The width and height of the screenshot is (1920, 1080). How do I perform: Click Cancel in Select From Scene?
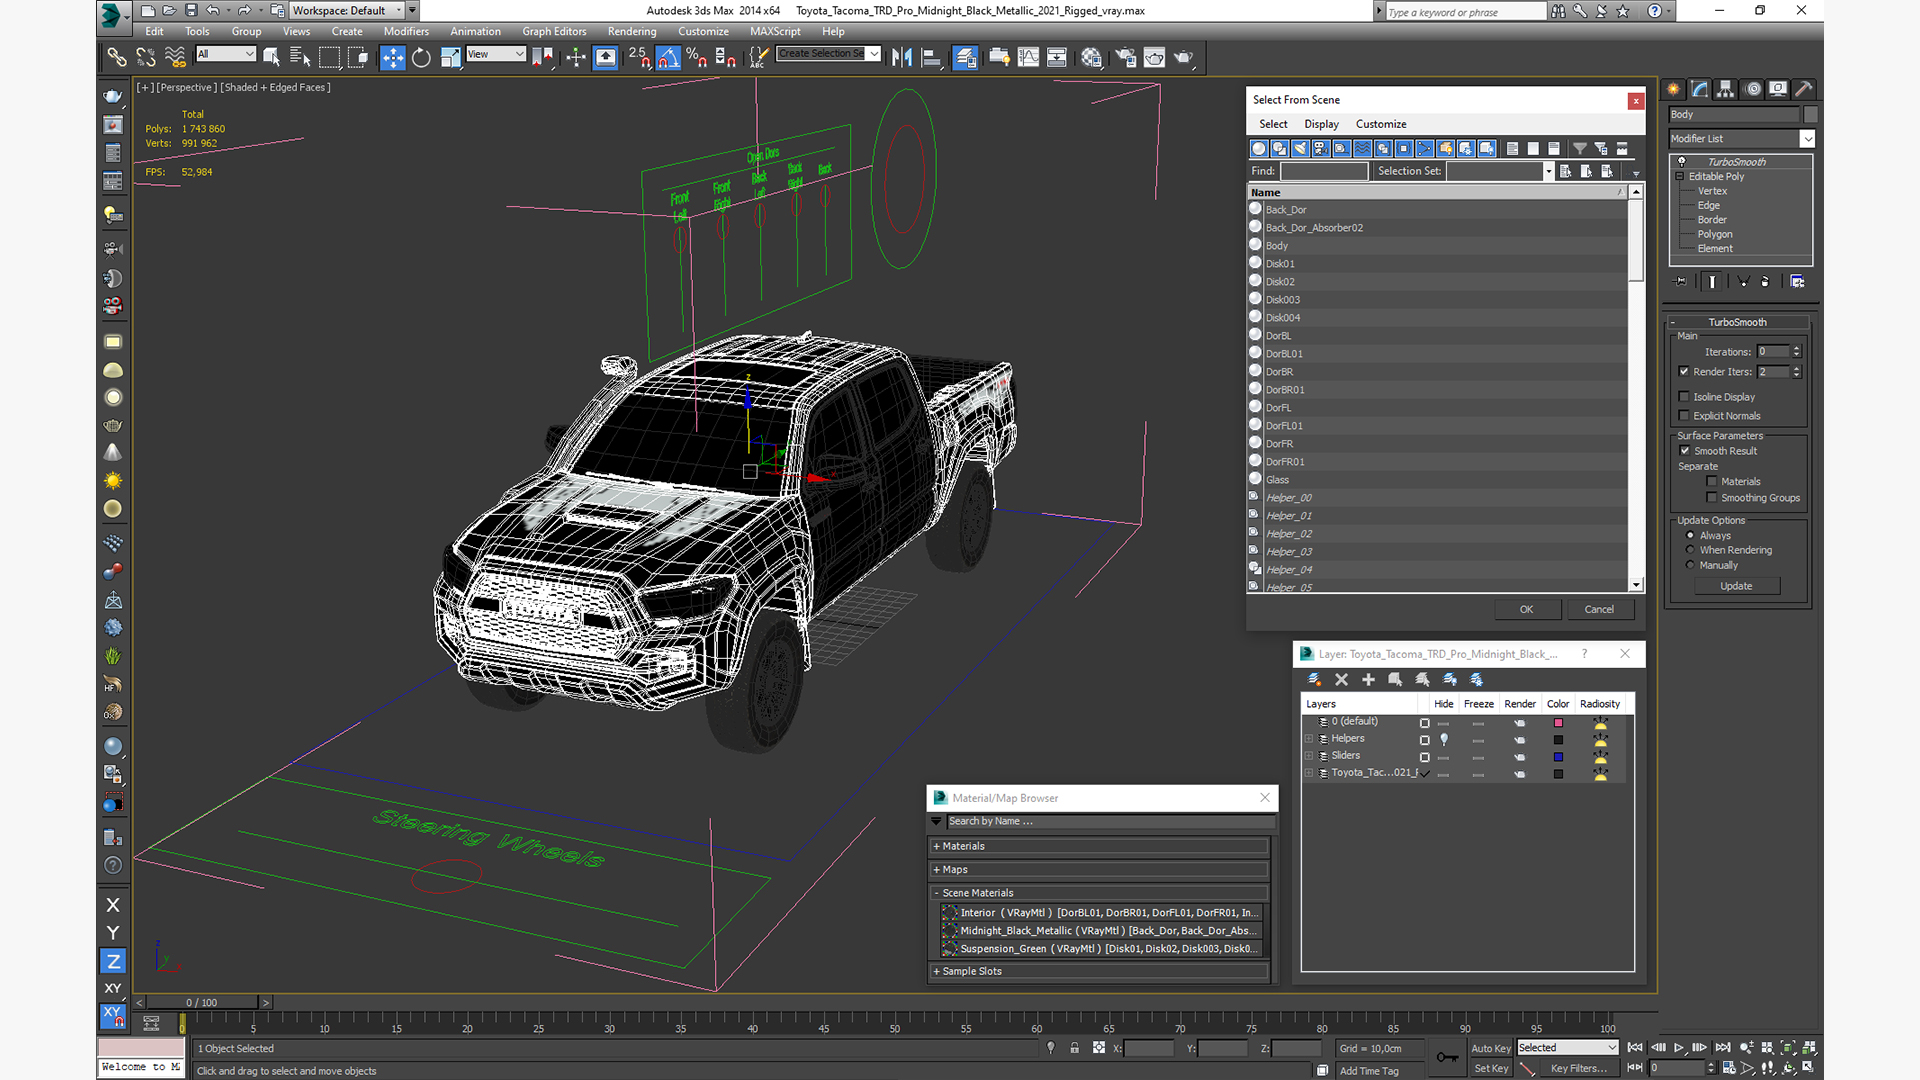1599,609
